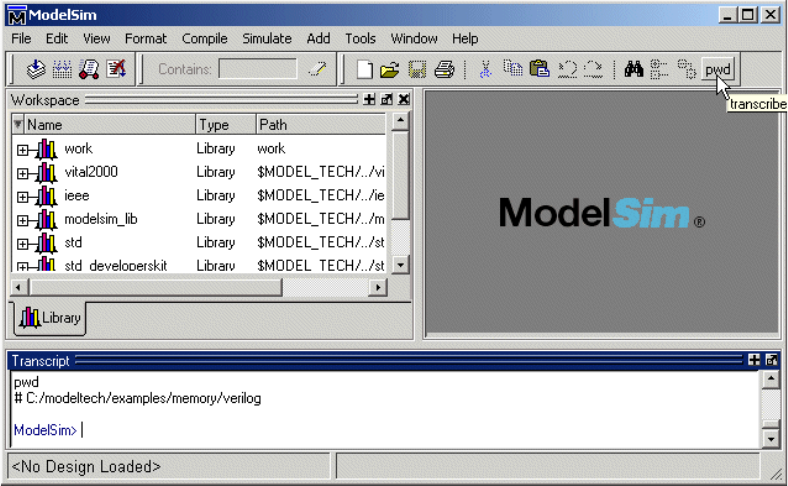Click the Save toolbar icon

[x=417, y=69]
